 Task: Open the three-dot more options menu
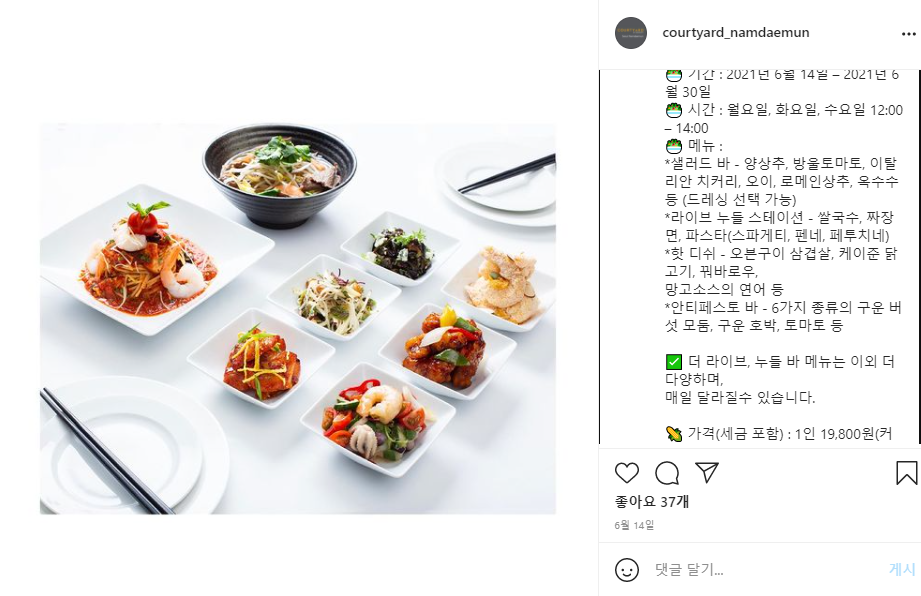pyautogui.click(x=908, y=34)
